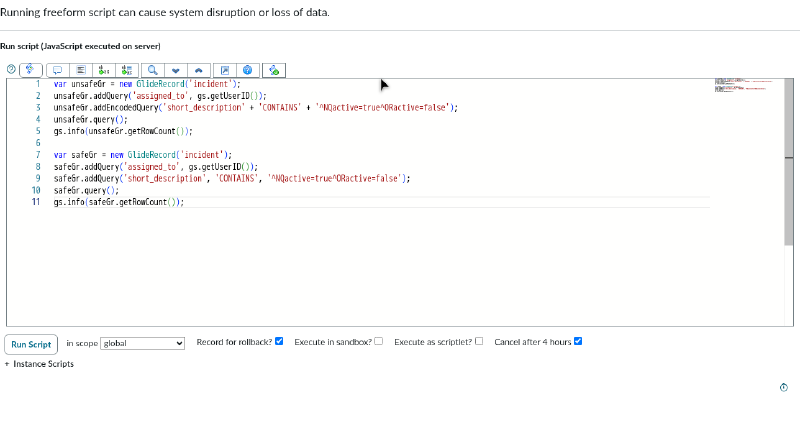The height and width of the screenshot is (442, 800).
Task: Click line number 6 in the gutter
Action: tap(38, 143)
